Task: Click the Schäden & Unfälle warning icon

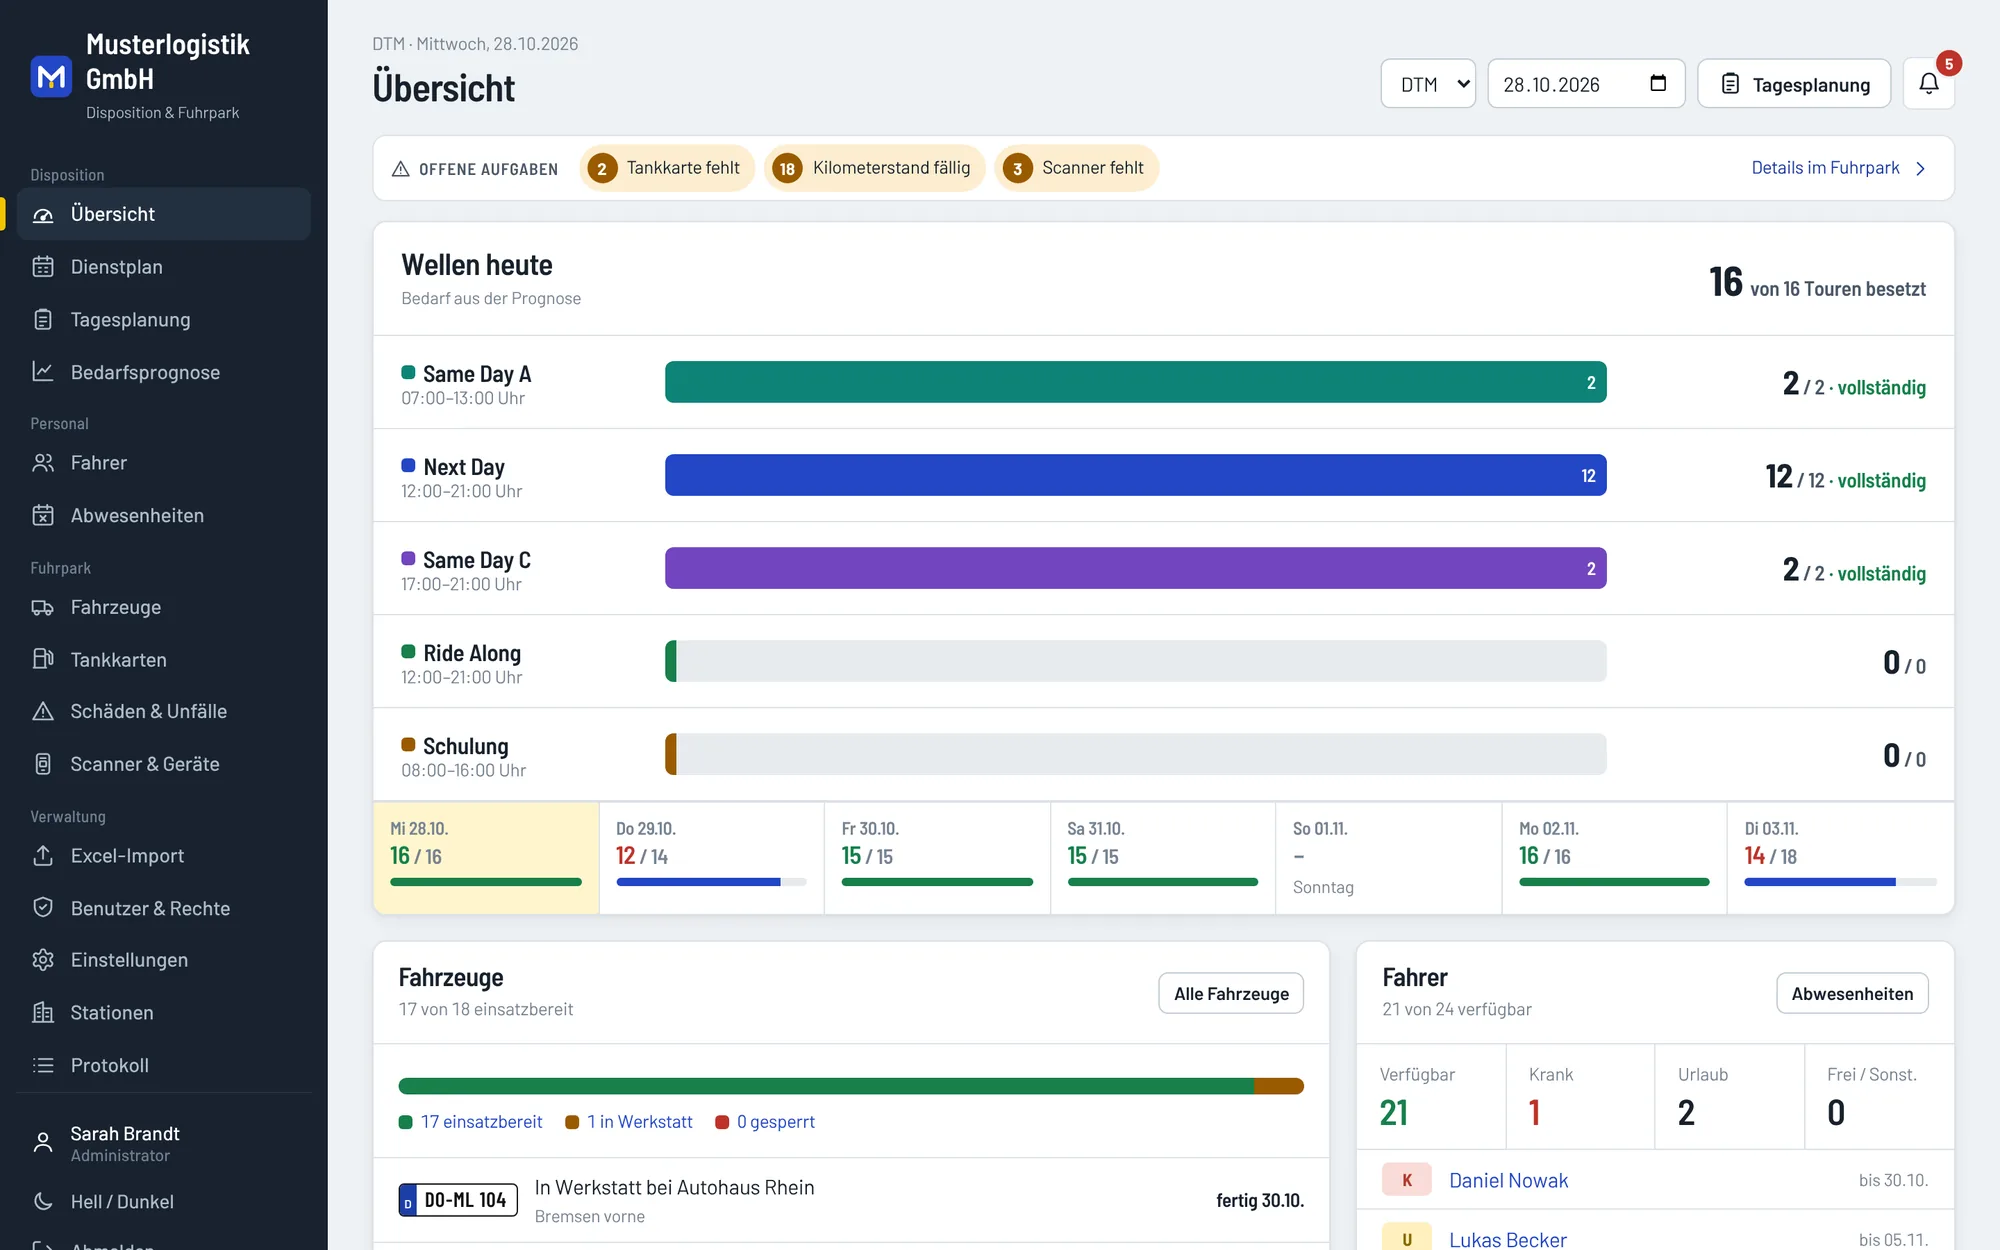Action: click(43, 711)
